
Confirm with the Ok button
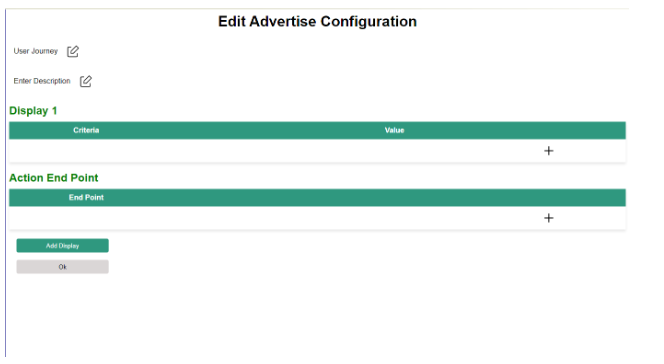pyautogui.click(x=63, y=267)
